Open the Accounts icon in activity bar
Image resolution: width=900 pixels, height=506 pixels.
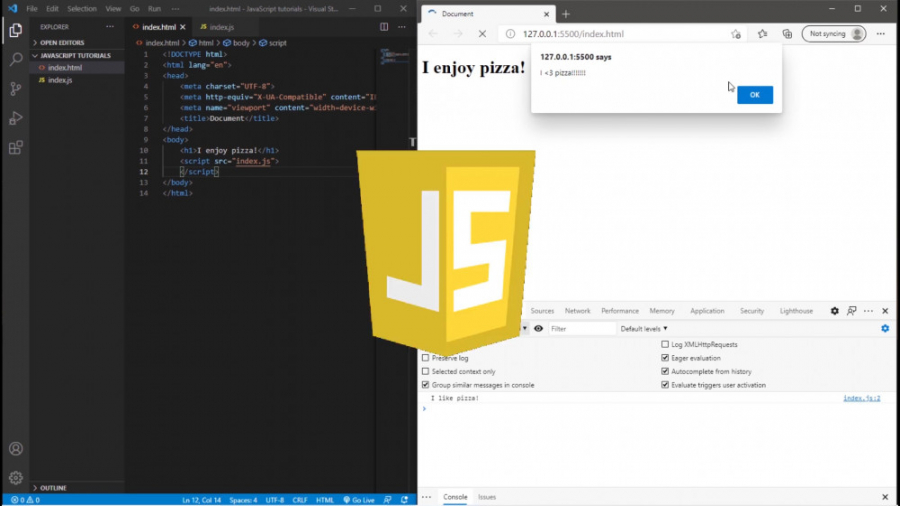15,449
